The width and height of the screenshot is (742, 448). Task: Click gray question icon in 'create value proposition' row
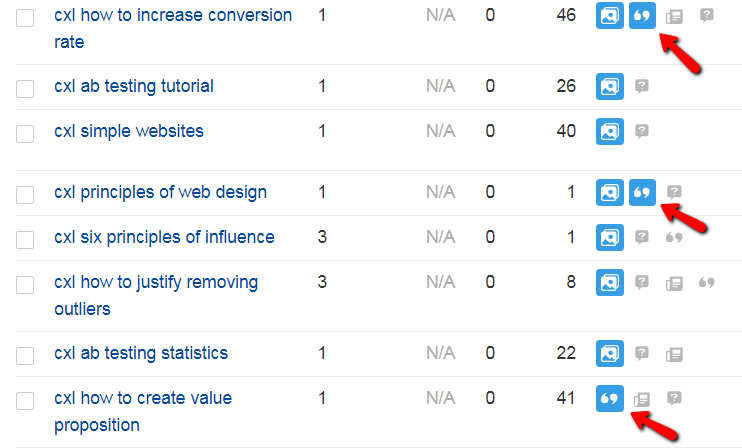pyautogui.click(x=674, y=398)
